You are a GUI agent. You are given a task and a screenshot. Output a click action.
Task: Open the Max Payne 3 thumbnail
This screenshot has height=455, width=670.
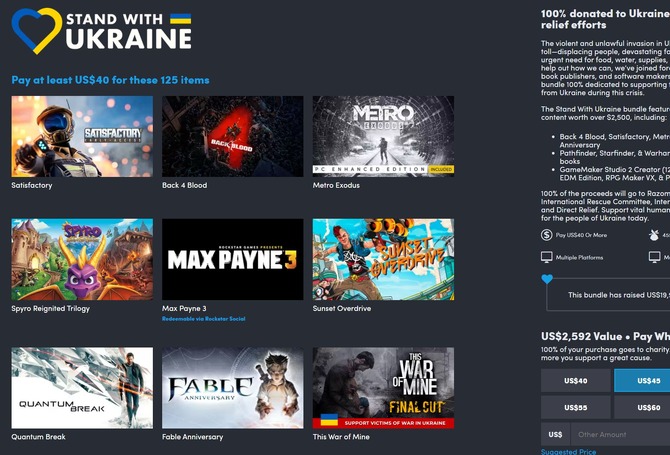pos(232,259)
